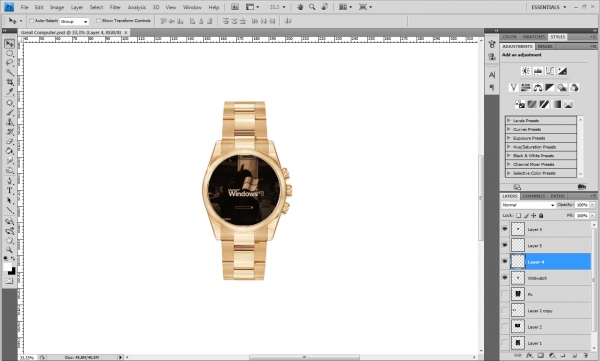Select the Crop tool
This screenshot has width=600, height=361.
point(10,82)
